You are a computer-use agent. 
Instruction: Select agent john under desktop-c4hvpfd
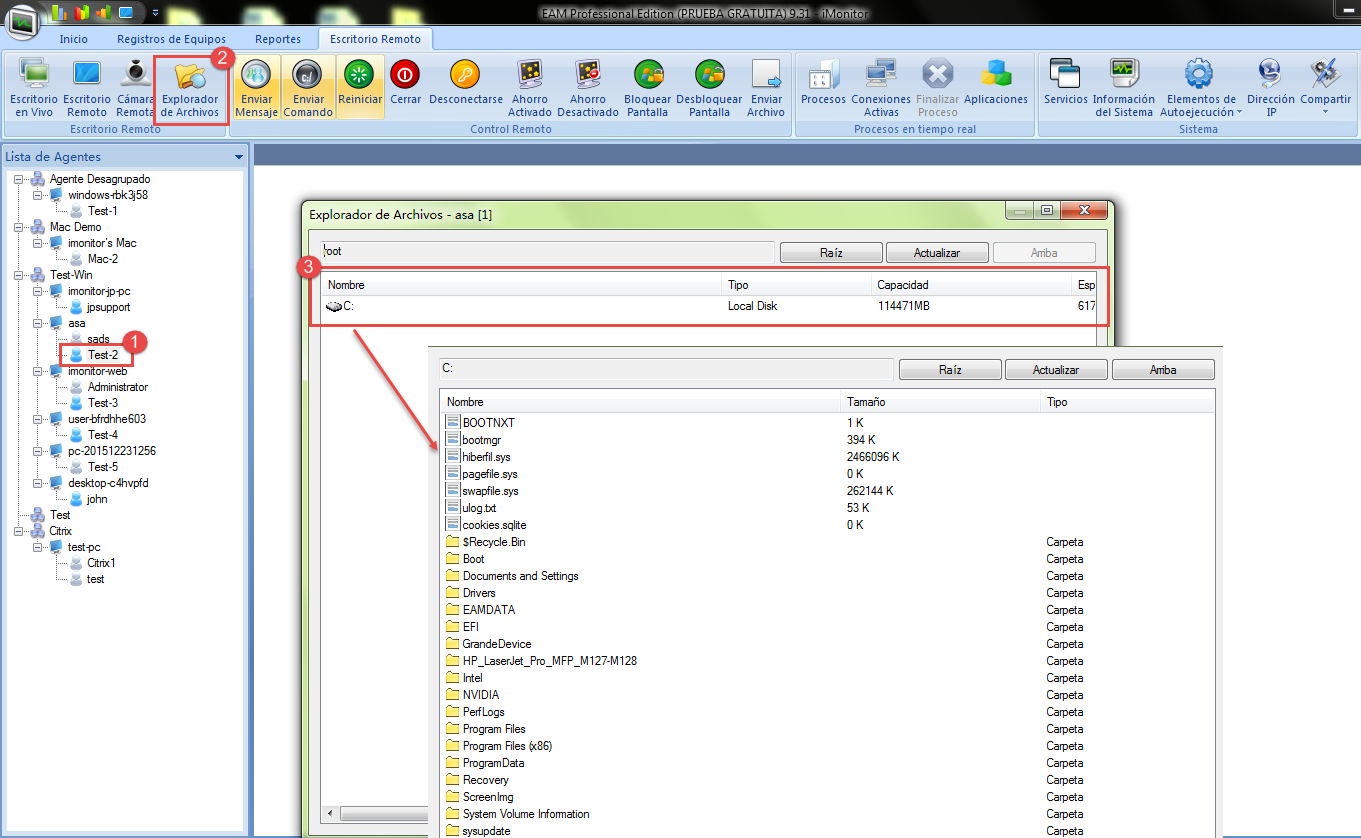[x=97, y=499]
